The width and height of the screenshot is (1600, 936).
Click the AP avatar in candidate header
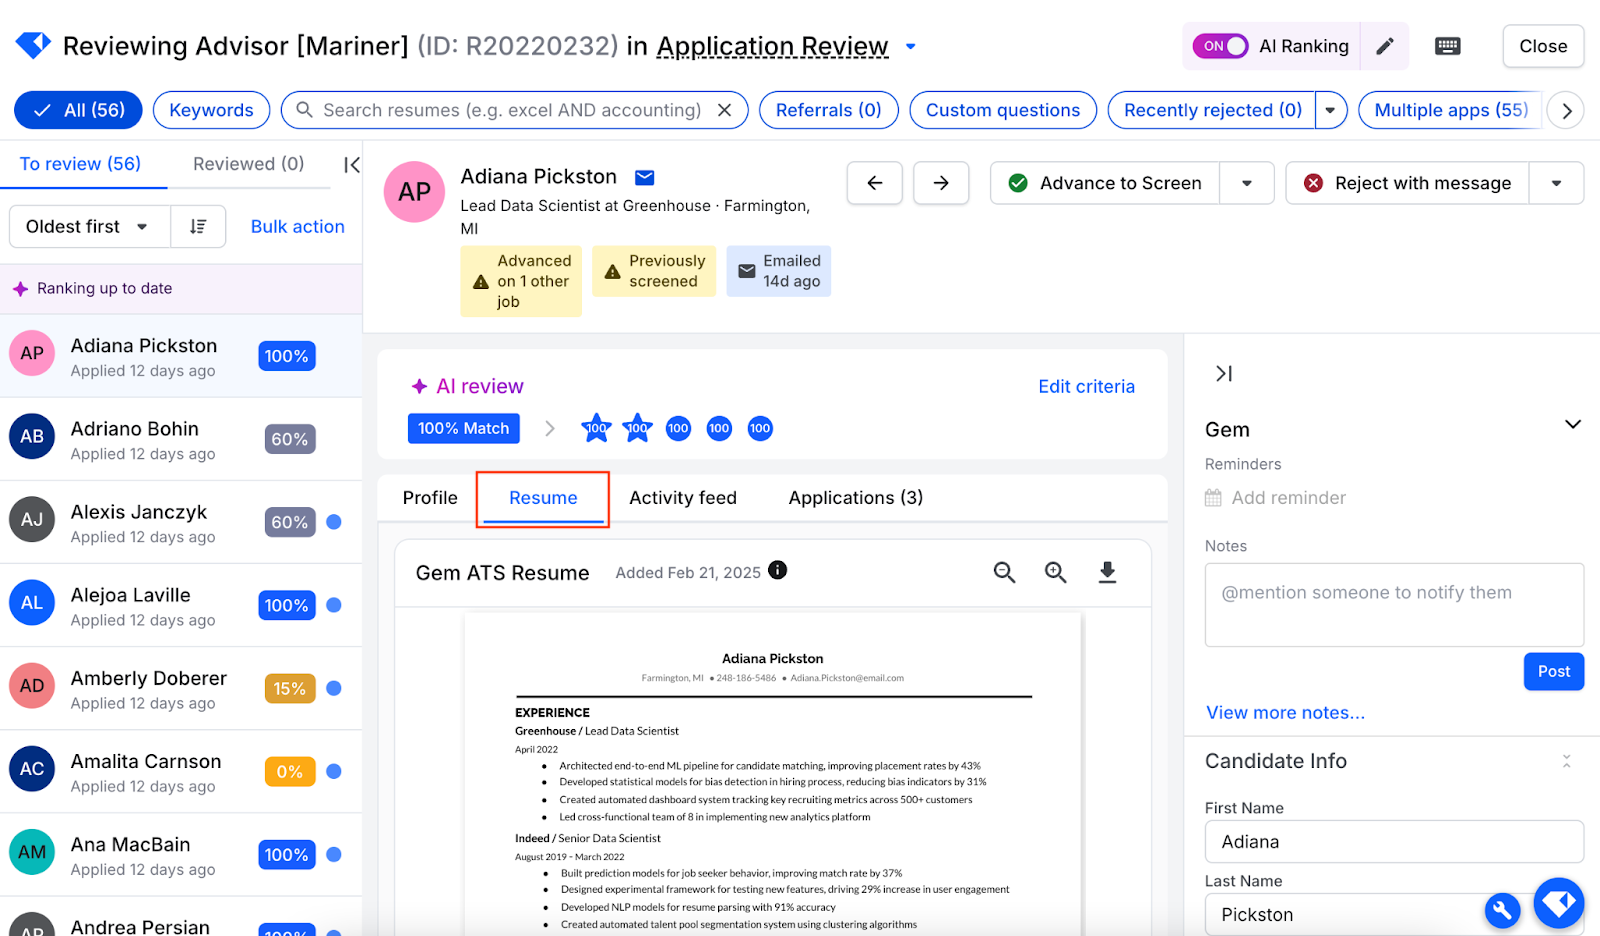414,192
